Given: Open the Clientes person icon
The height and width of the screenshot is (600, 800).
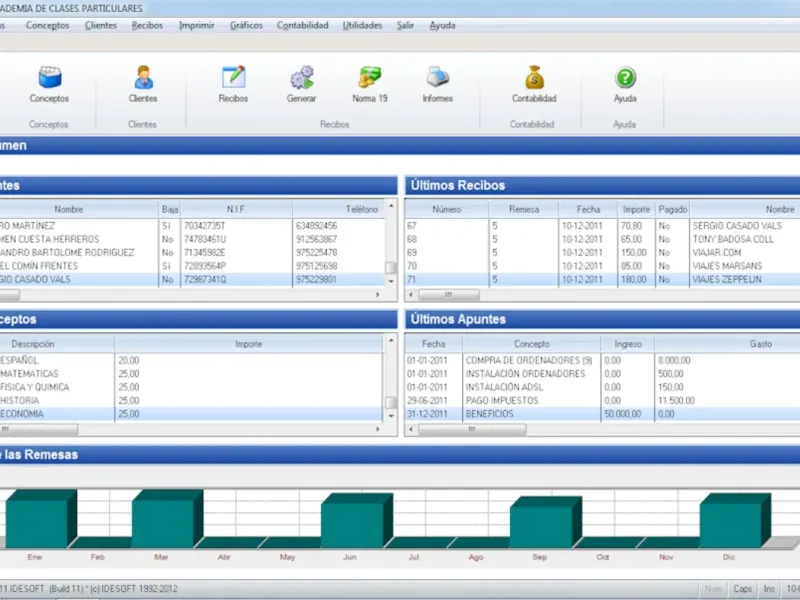Looking at the screenshot, I should tap(143, 78).
